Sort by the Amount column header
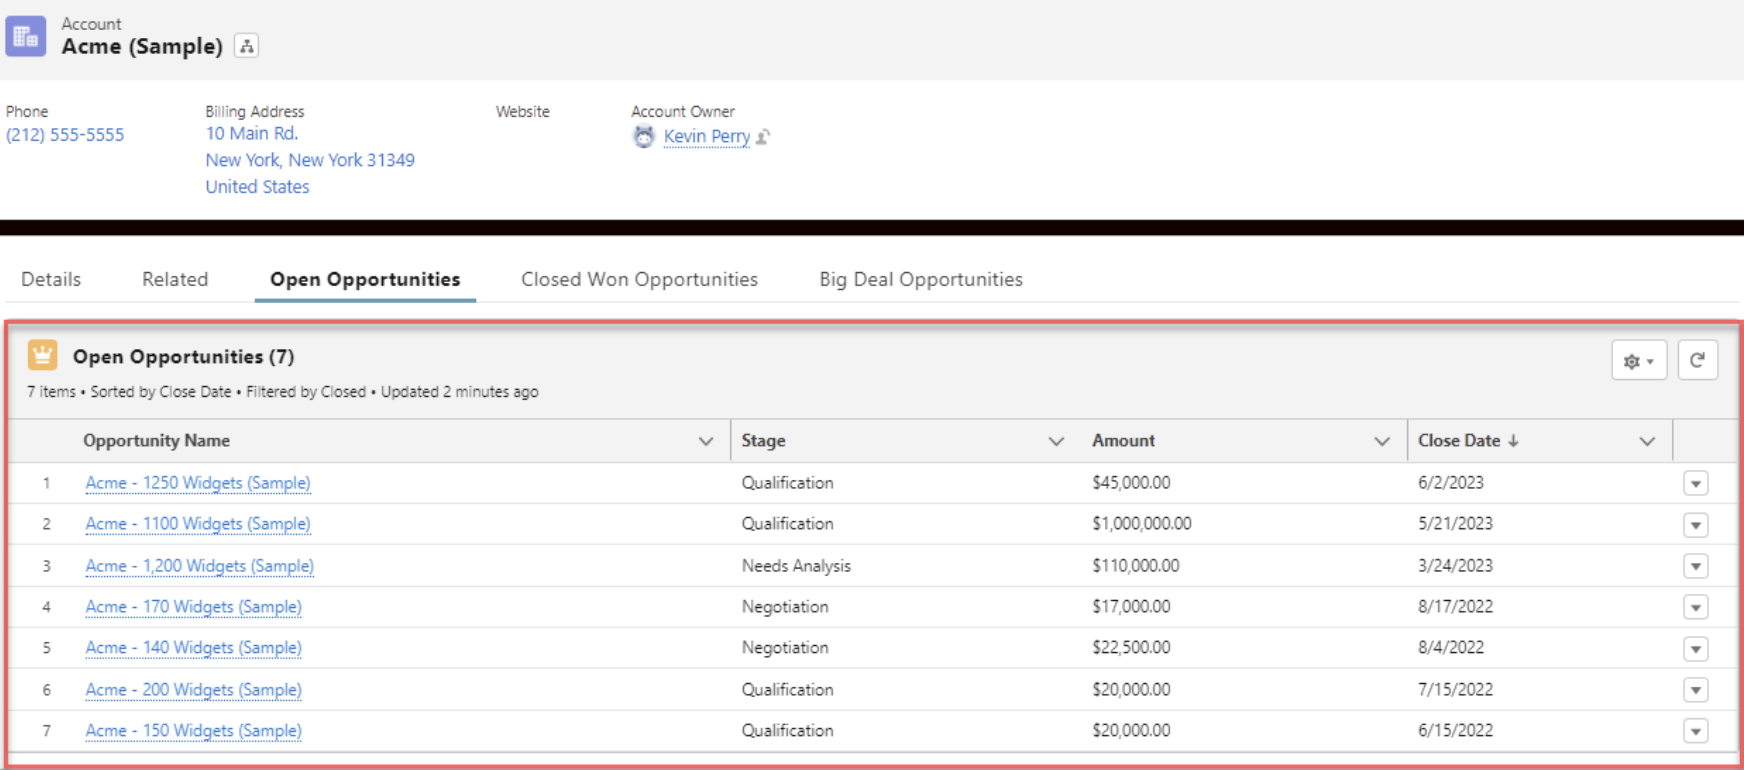The height and width of the screenshot is (770, 1744). [x=1123, y=441]
